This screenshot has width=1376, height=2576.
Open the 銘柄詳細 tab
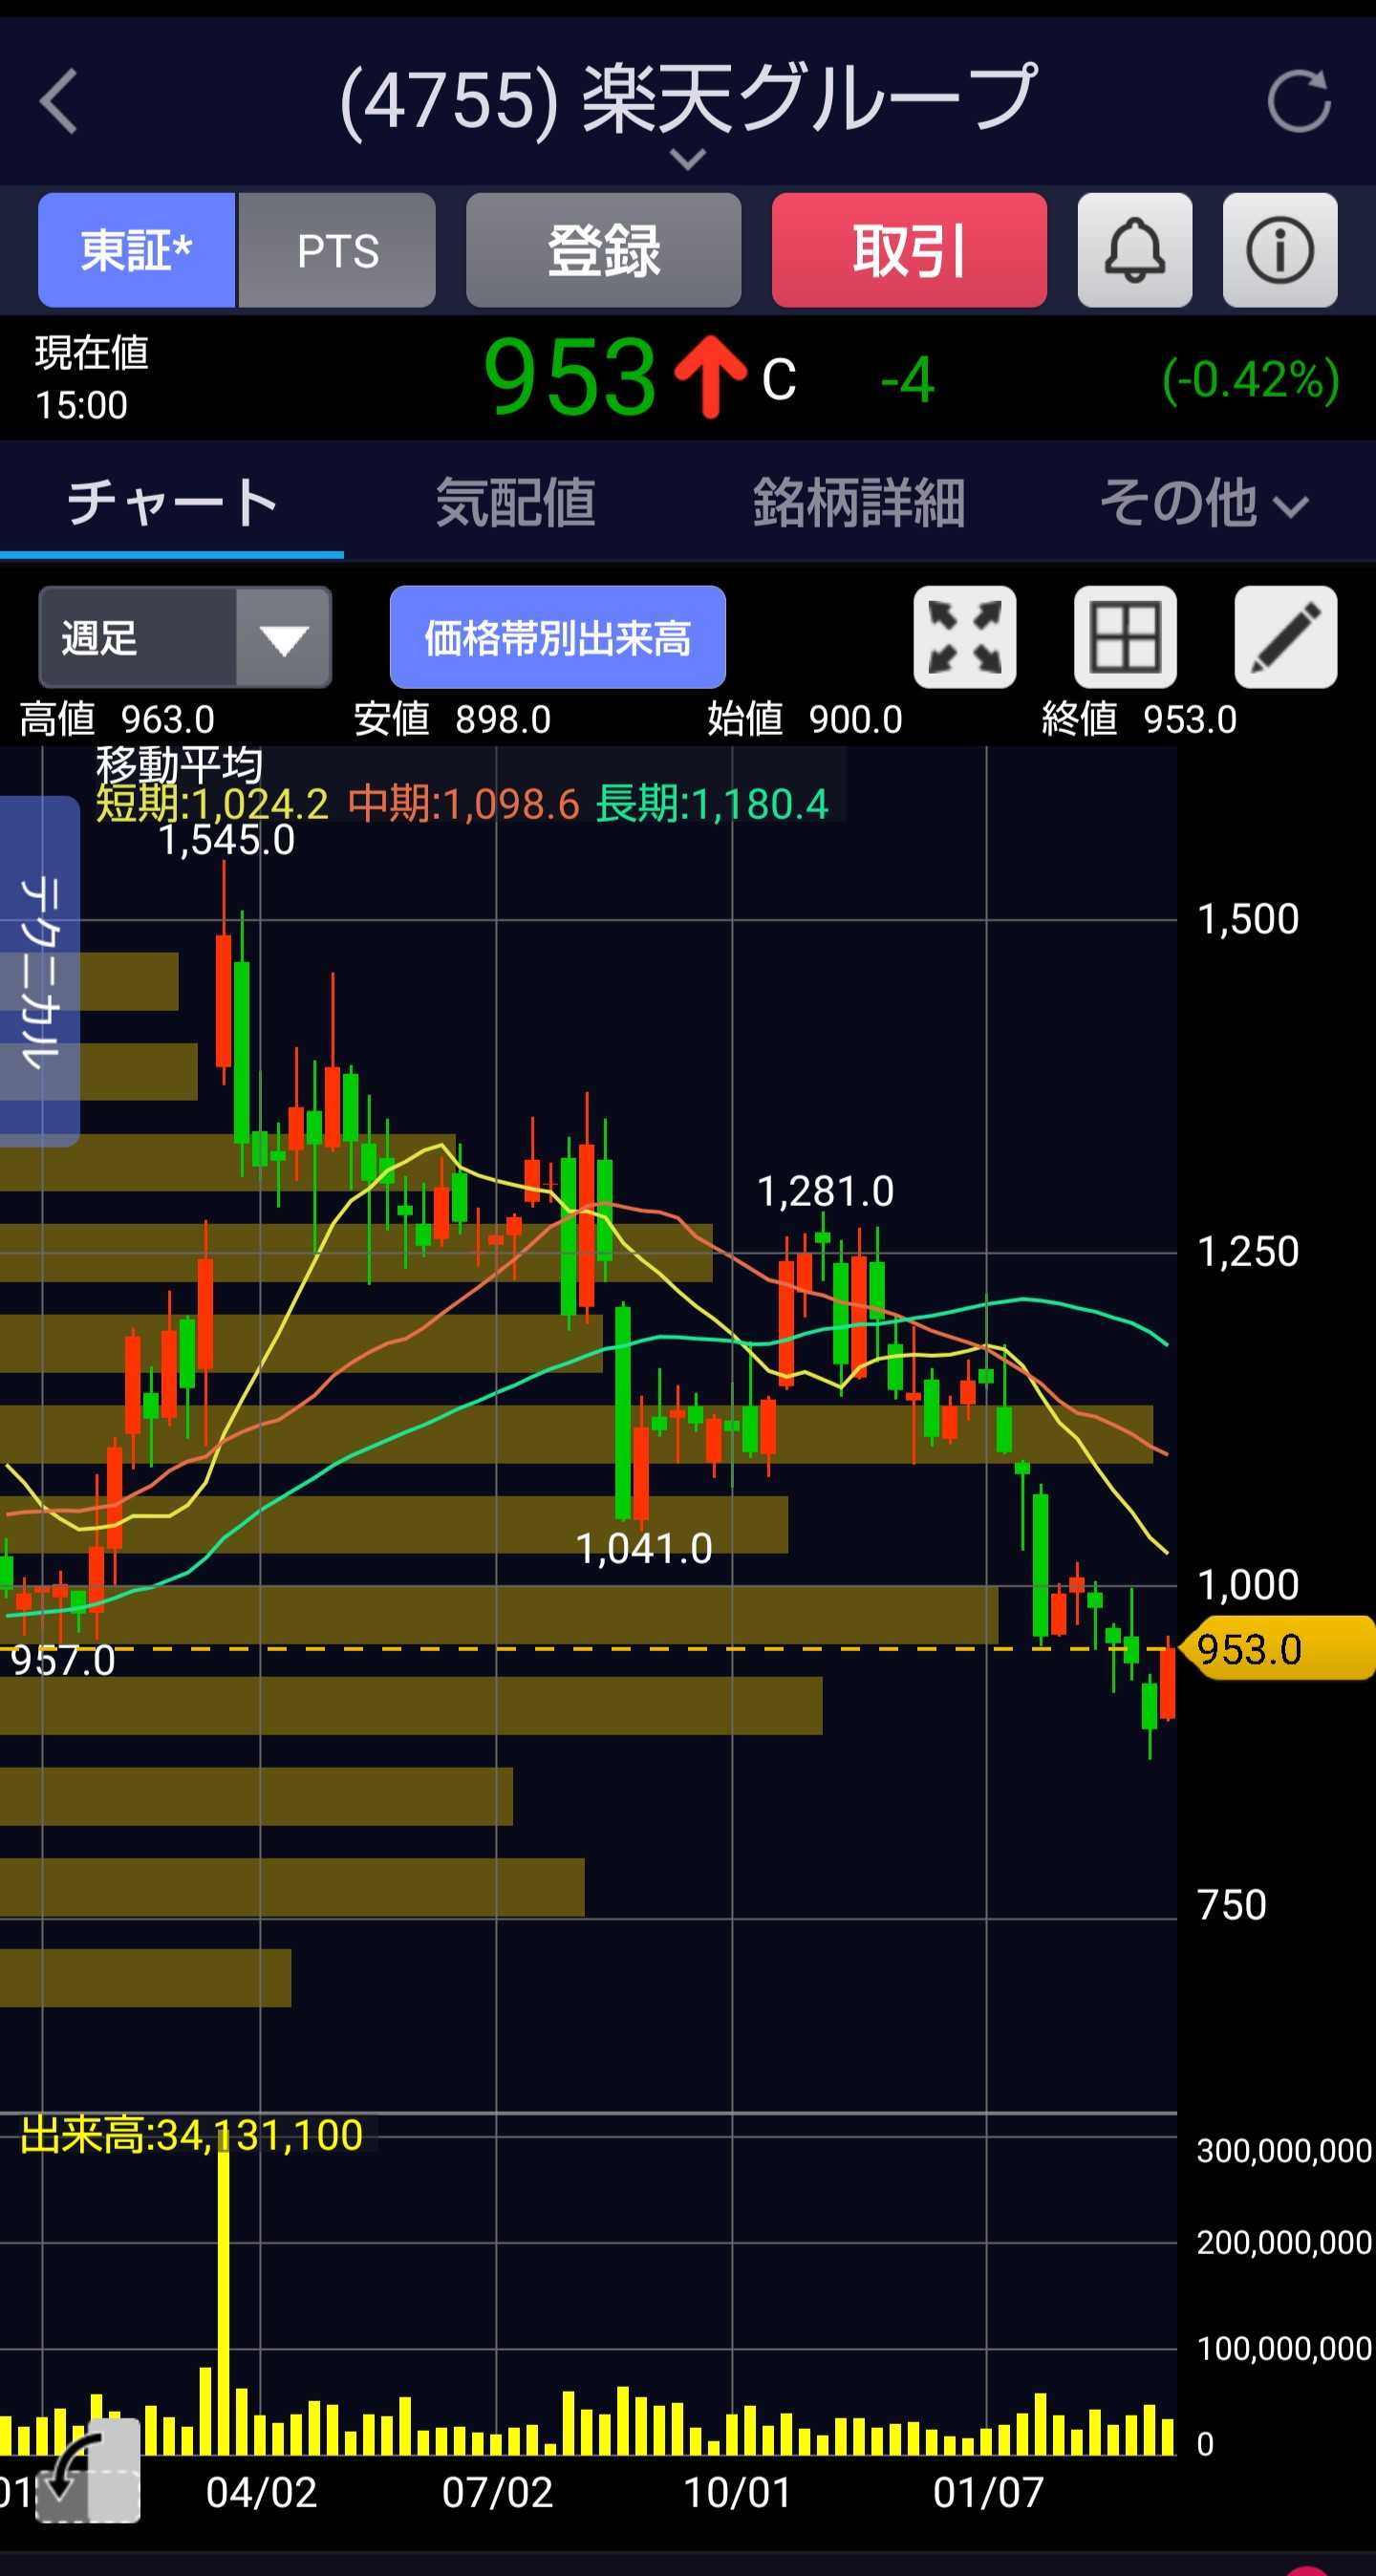[x=859, y=502]
